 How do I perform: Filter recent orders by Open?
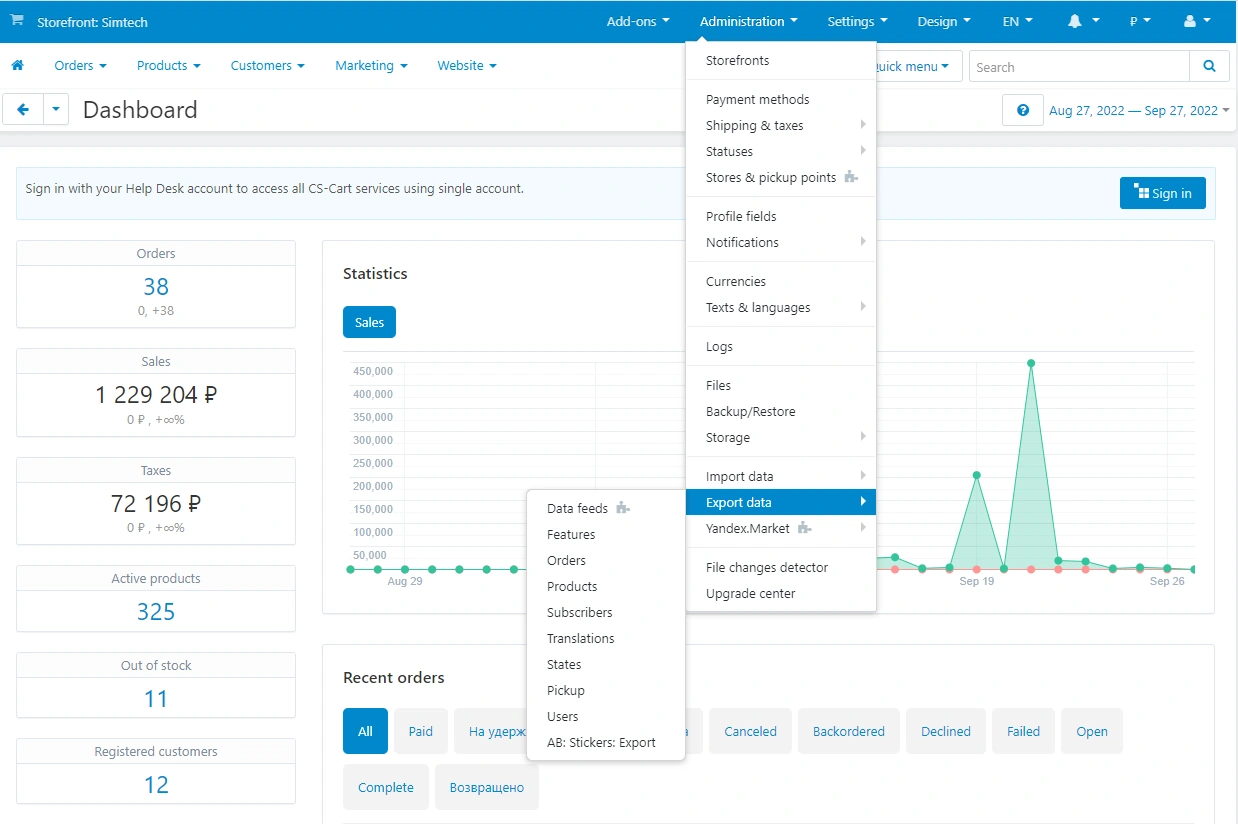(x=1092, y=731)
